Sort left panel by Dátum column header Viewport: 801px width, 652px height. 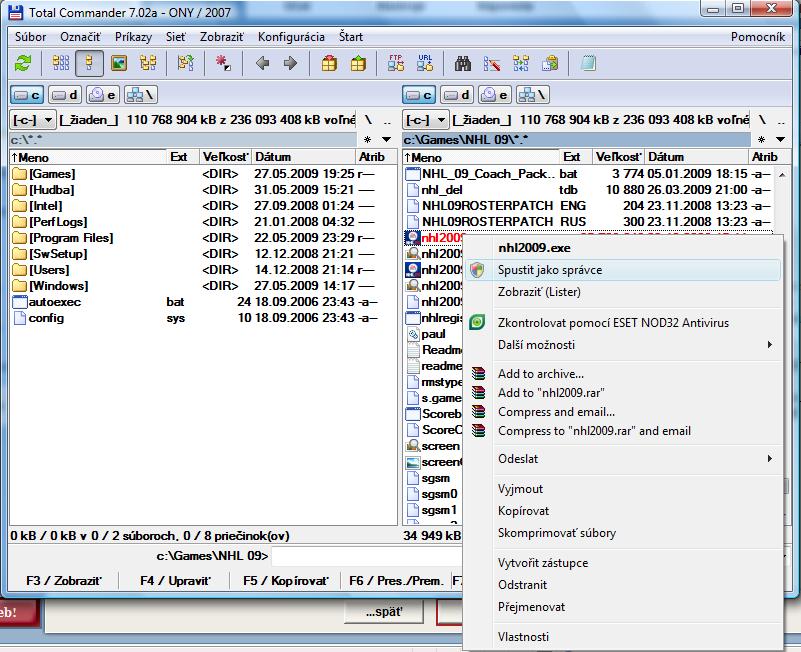[303, 157]
